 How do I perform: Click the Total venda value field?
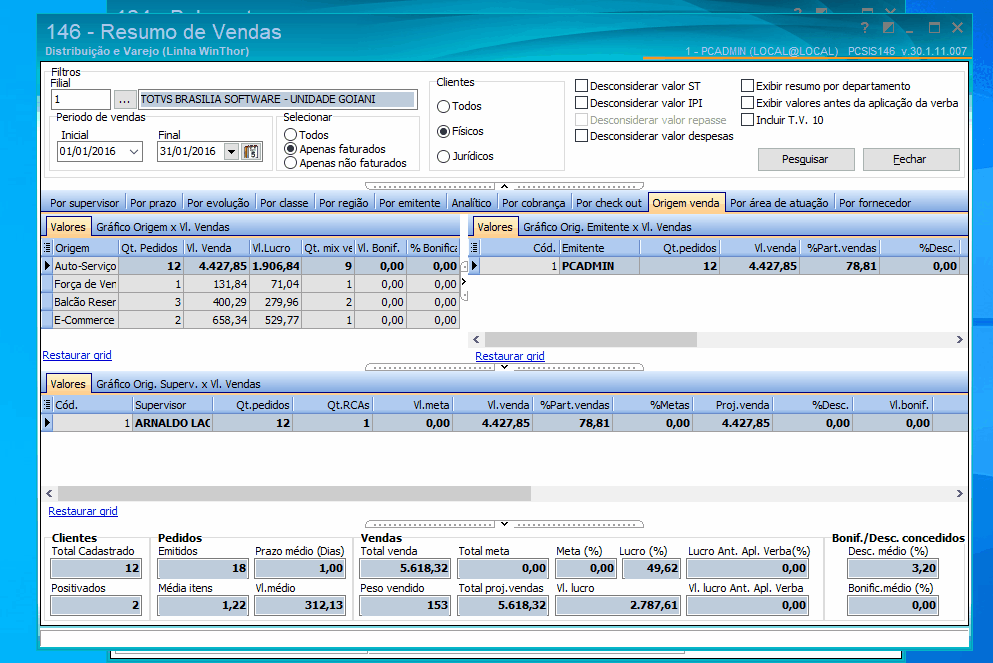[x=404, y=569]
